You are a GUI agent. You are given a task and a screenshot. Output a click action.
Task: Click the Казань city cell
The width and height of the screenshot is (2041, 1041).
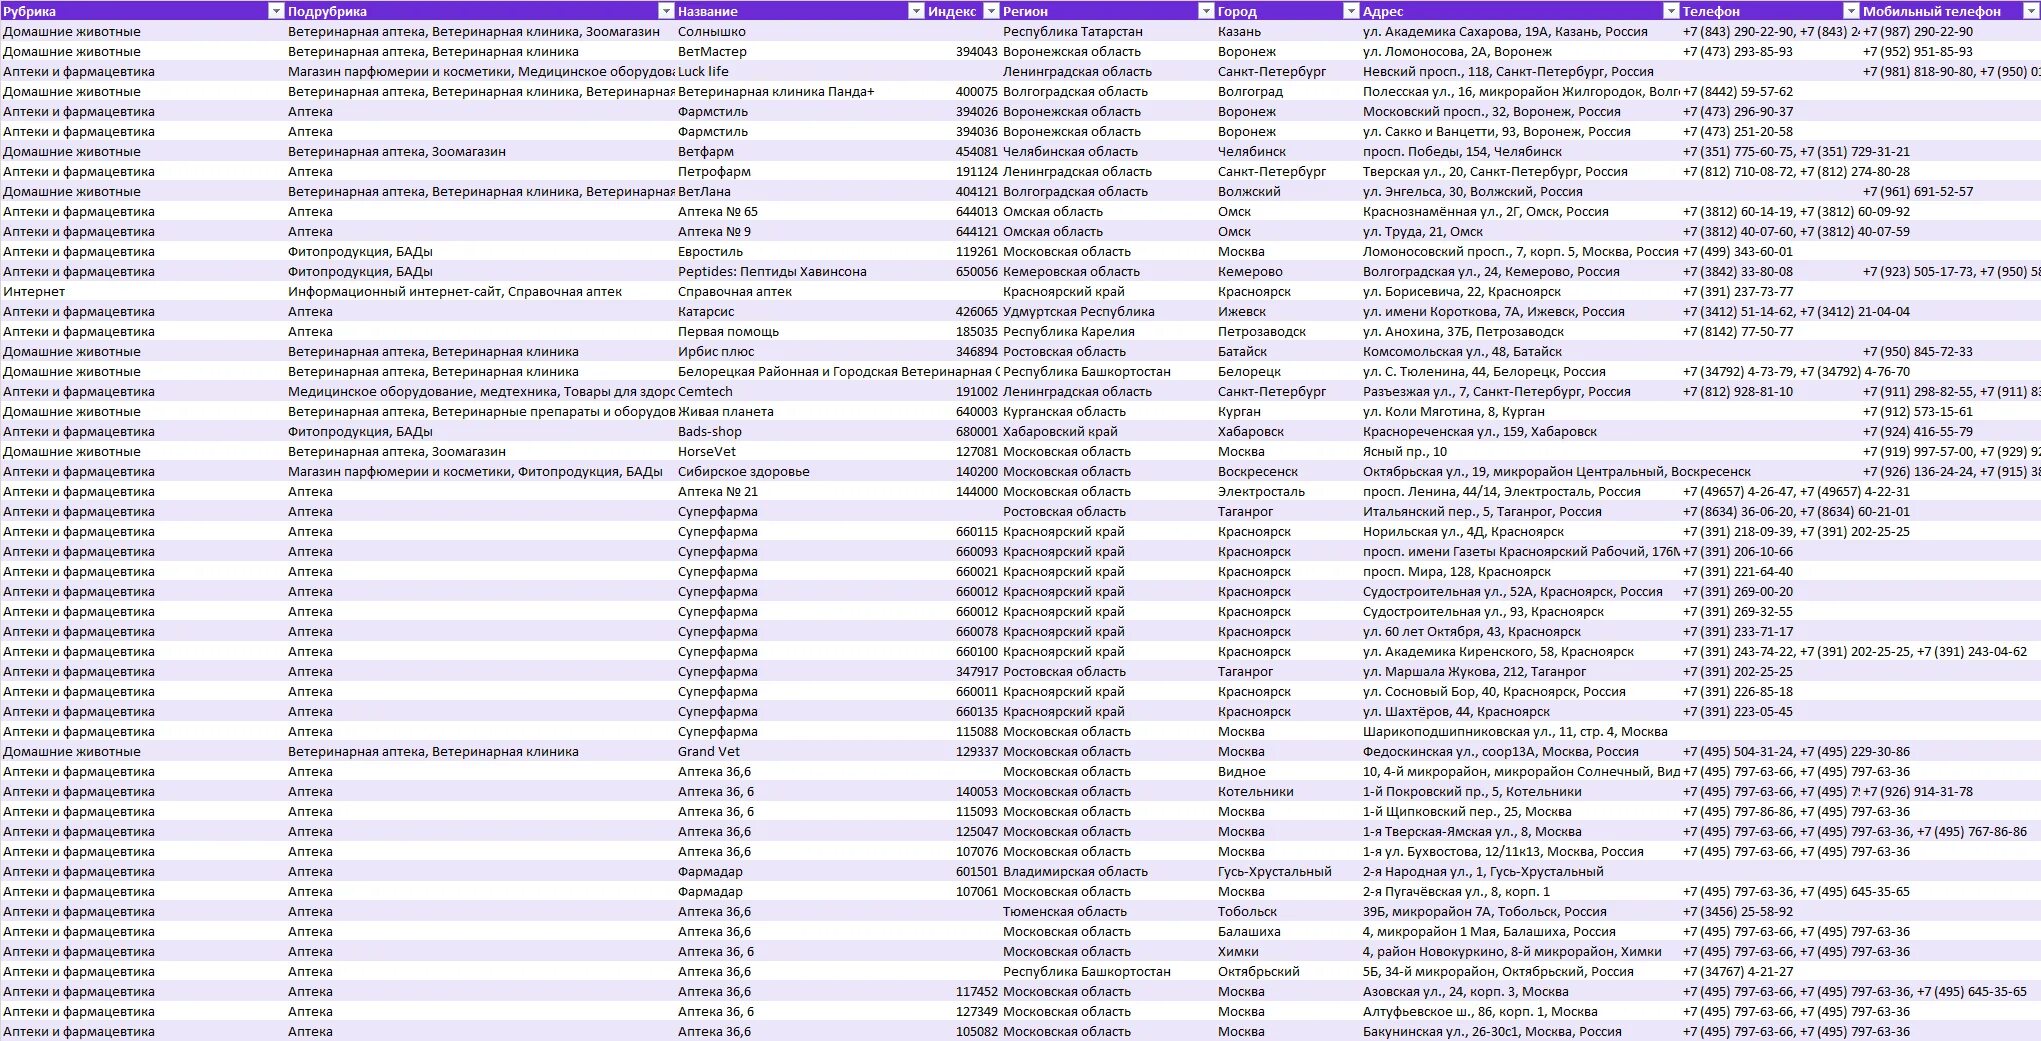tap(1287, 31)
